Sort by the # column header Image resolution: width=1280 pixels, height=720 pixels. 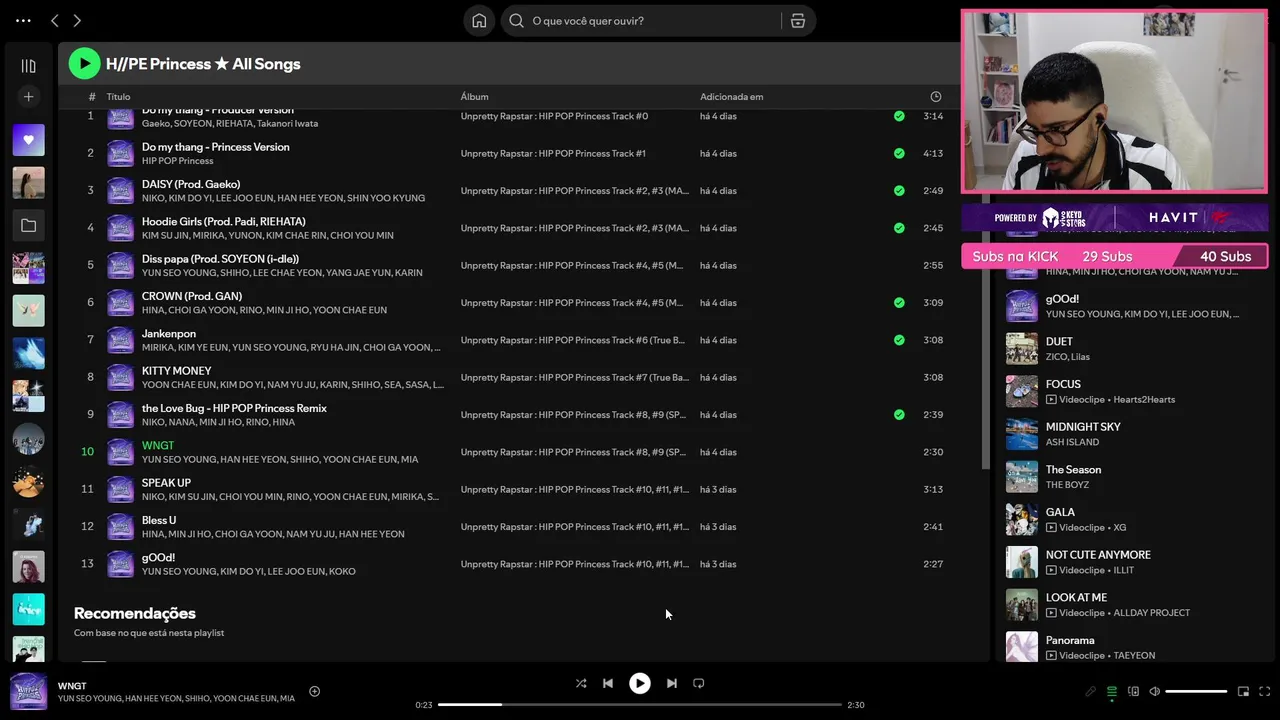click(91, 97)
